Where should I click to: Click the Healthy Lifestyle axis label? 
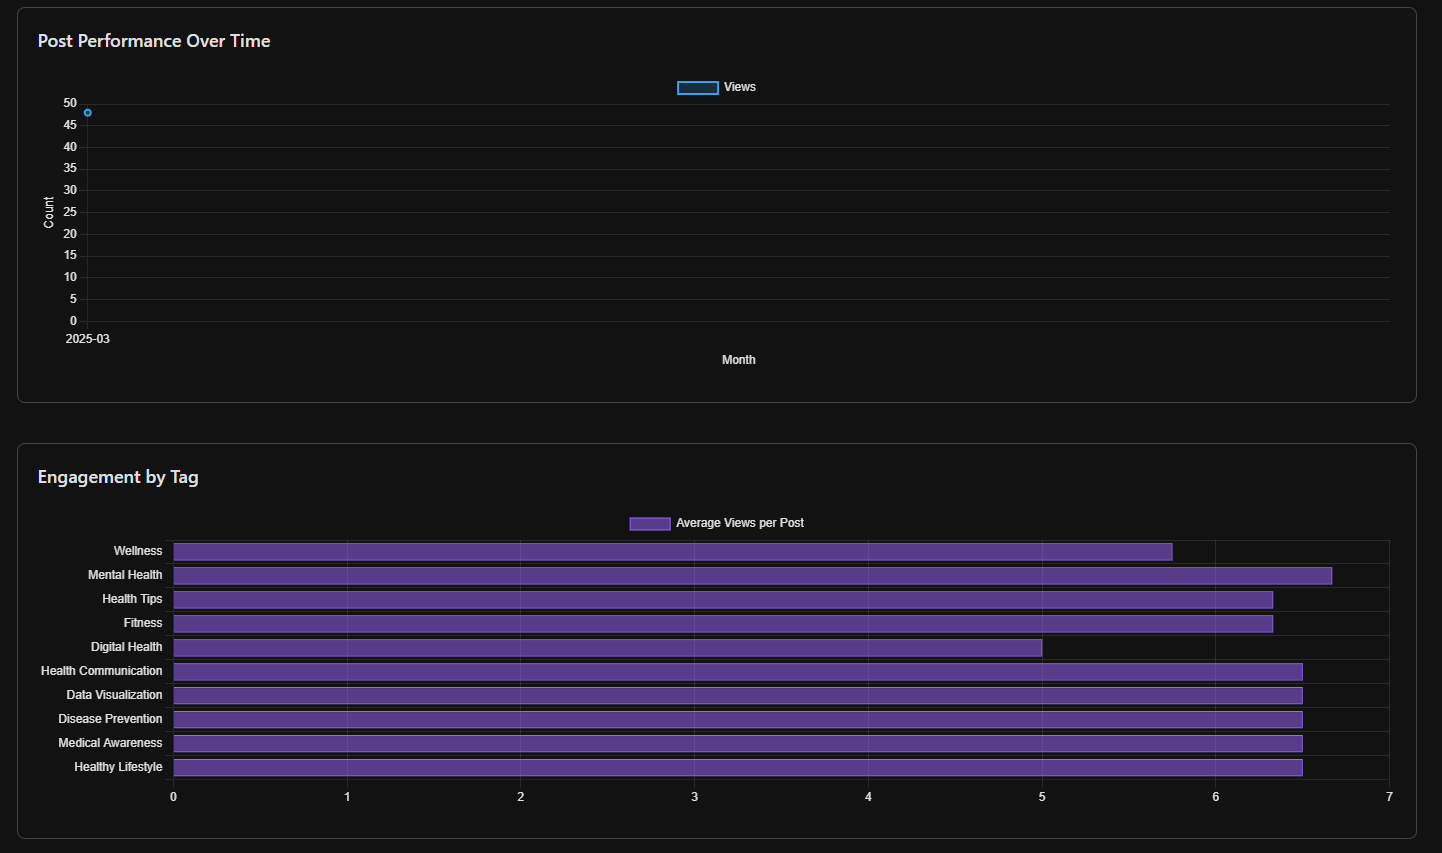[x=118, y=767]
